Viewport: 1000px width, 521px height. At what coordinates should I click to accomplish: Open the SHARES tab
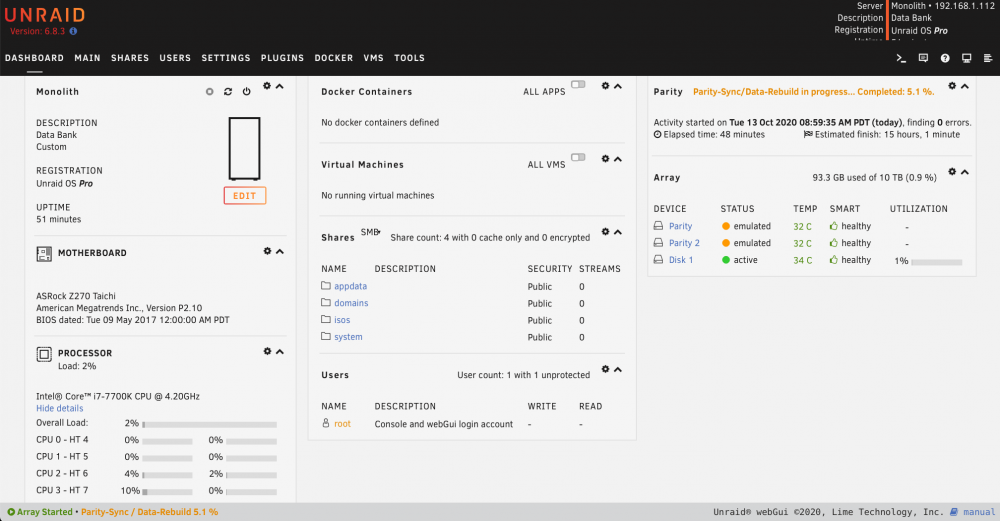130,58
